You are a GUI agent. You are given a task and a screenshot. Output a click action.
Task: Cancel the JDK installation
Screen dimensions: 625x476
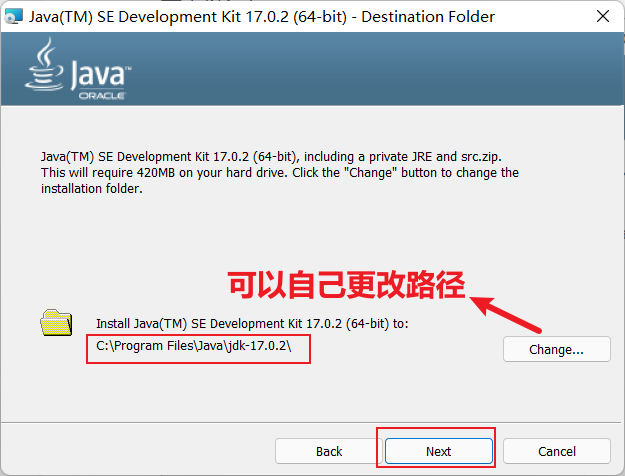(557, 451)
